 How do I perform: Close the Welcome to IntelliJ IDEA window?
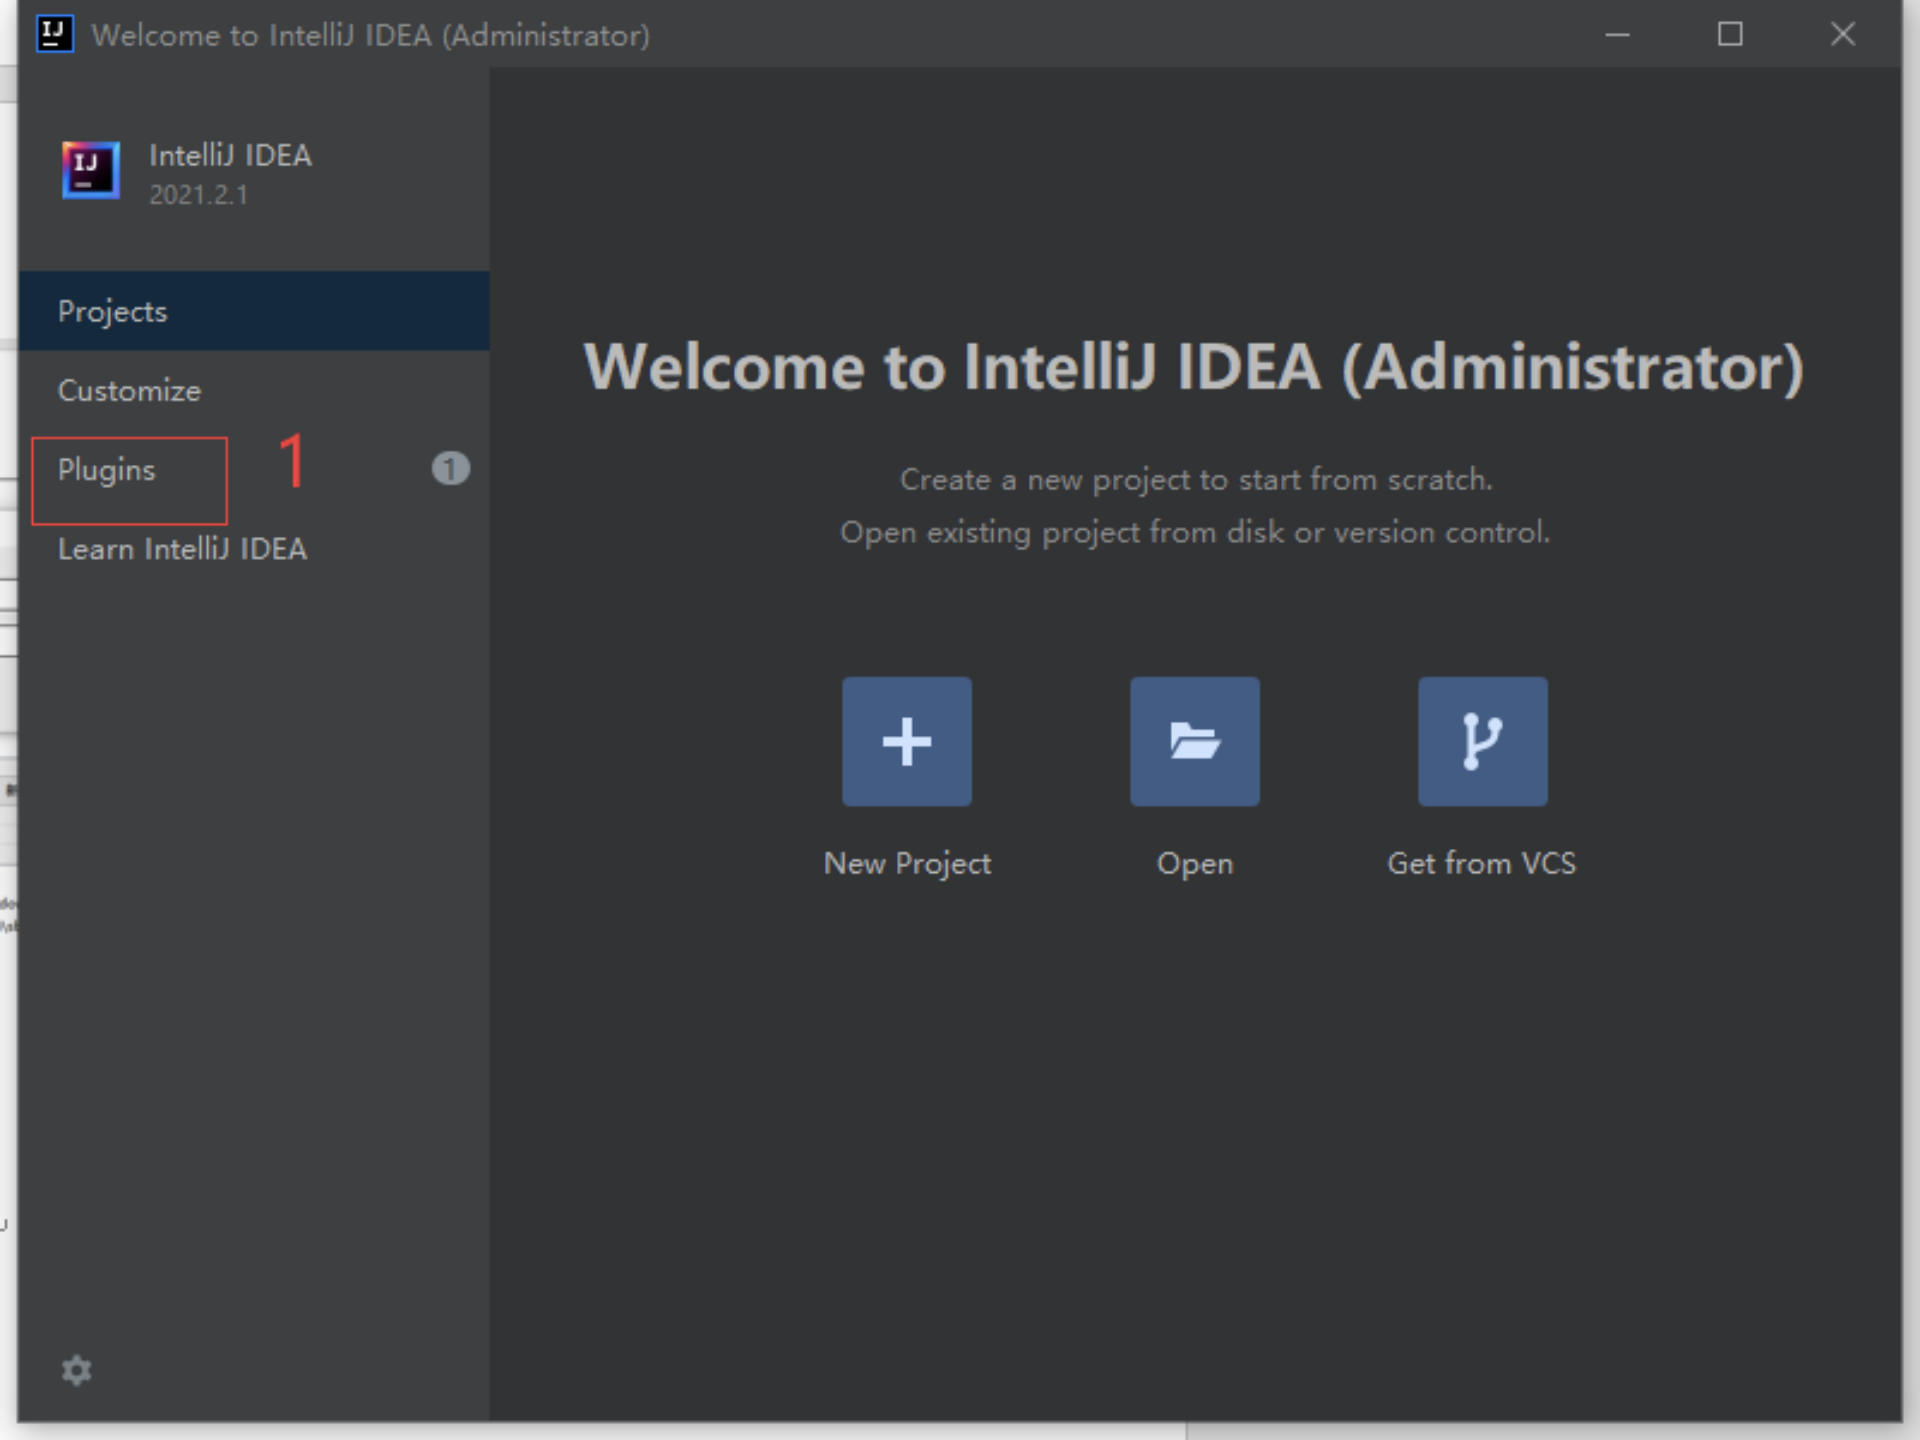tap(1842, 35)
